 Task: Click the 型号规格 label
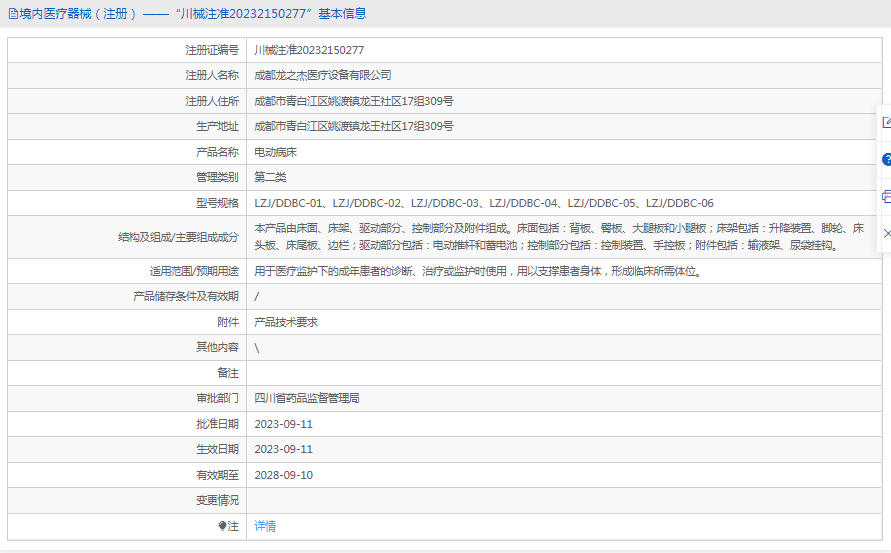point(218,203)
